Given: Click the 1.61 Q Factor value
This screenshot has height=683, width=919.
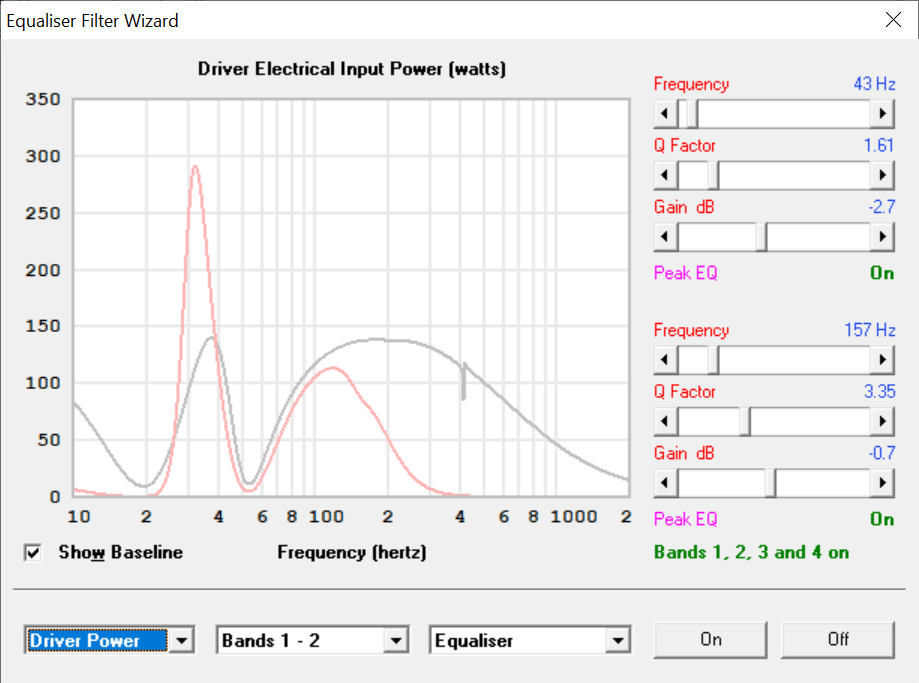Looking at the screenshot, I should pyautogui.click(x=879, y=145).
